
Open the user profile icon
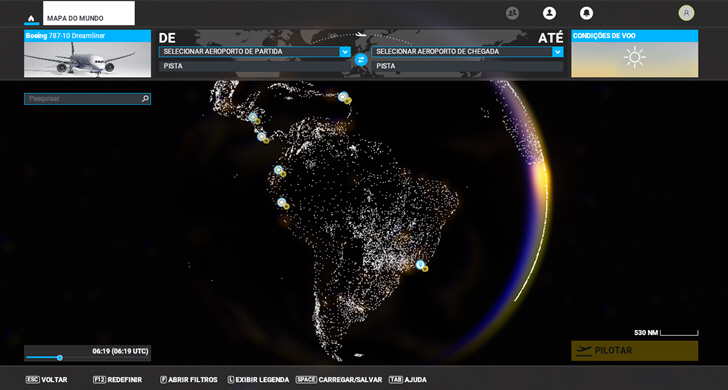pos(549,13)
